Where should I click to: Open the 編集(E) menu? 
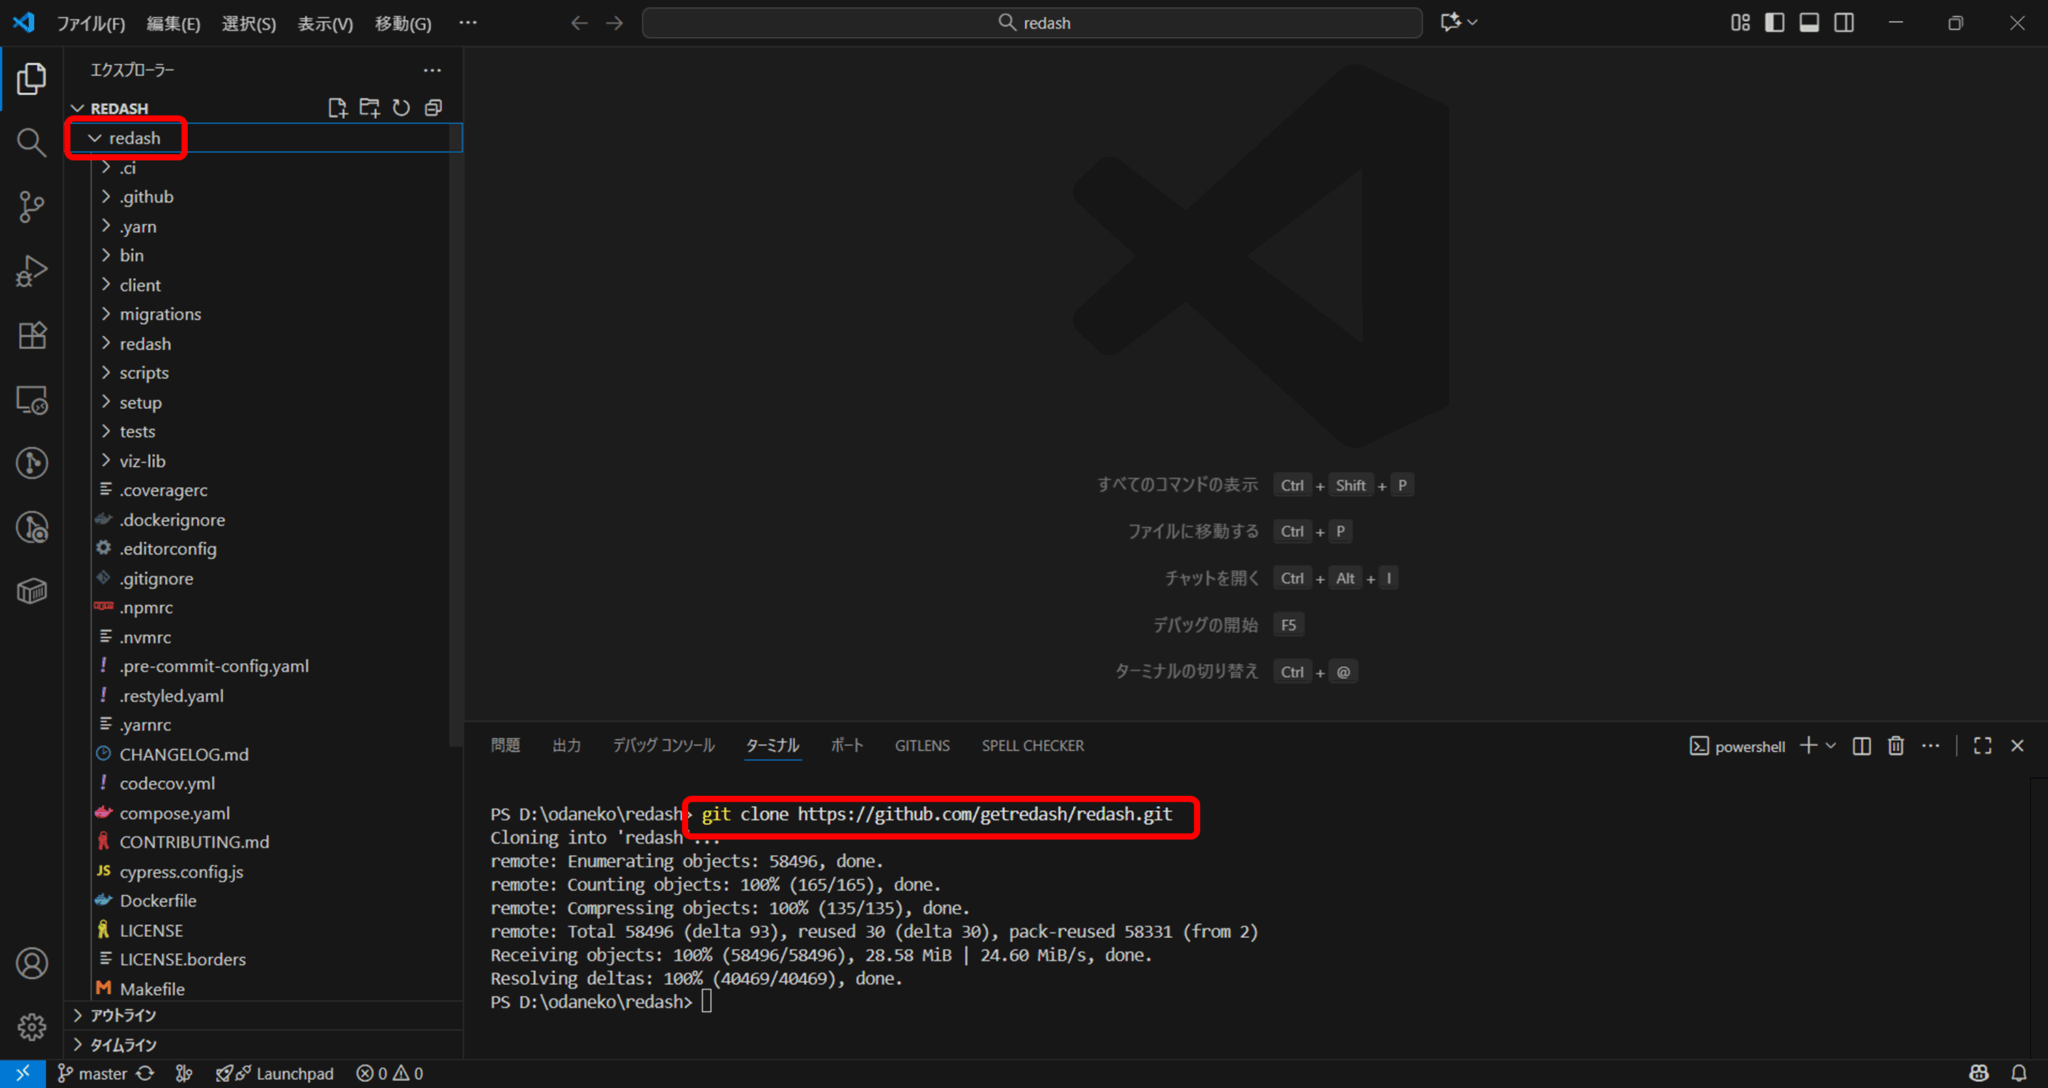click(x=173, y=23)
